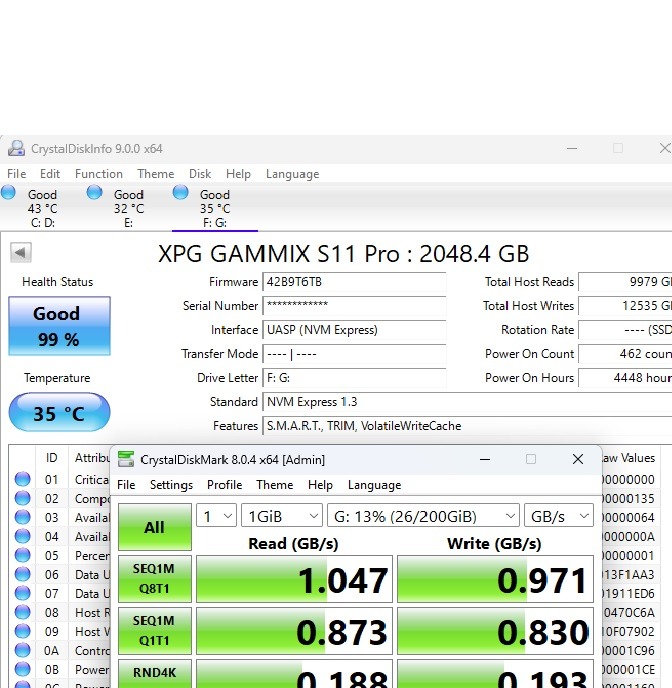Open the 1GiB test size dropdown
The width and height of the screenshot is (672, 688).
282,516
